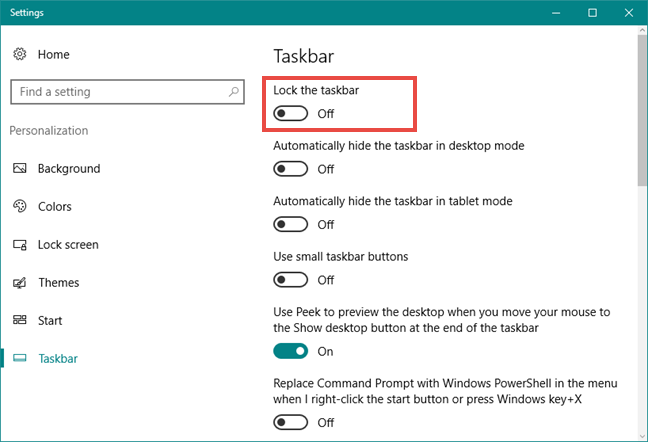648x442 pixels.
Task: Minimize the Settings window
Action: click(x=556, y=13)
